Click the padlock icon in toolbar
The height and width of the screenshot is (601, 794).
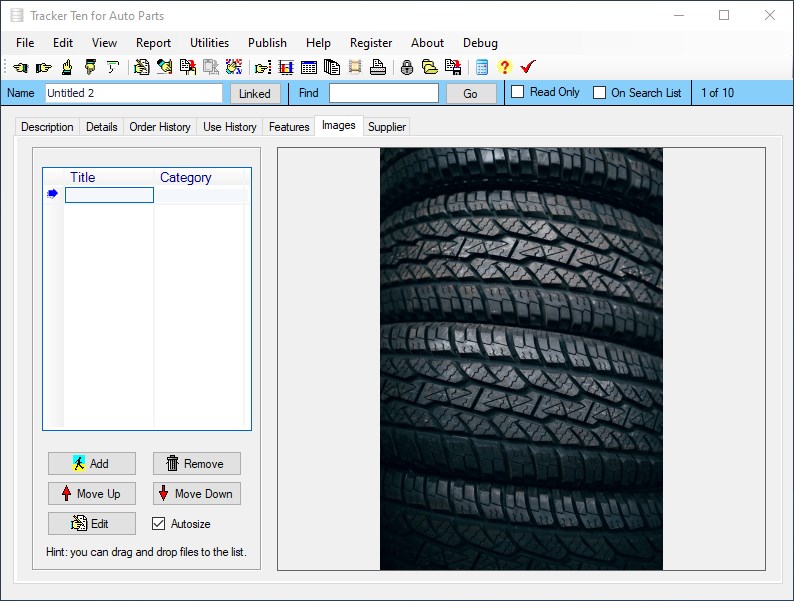pos(407,68)
